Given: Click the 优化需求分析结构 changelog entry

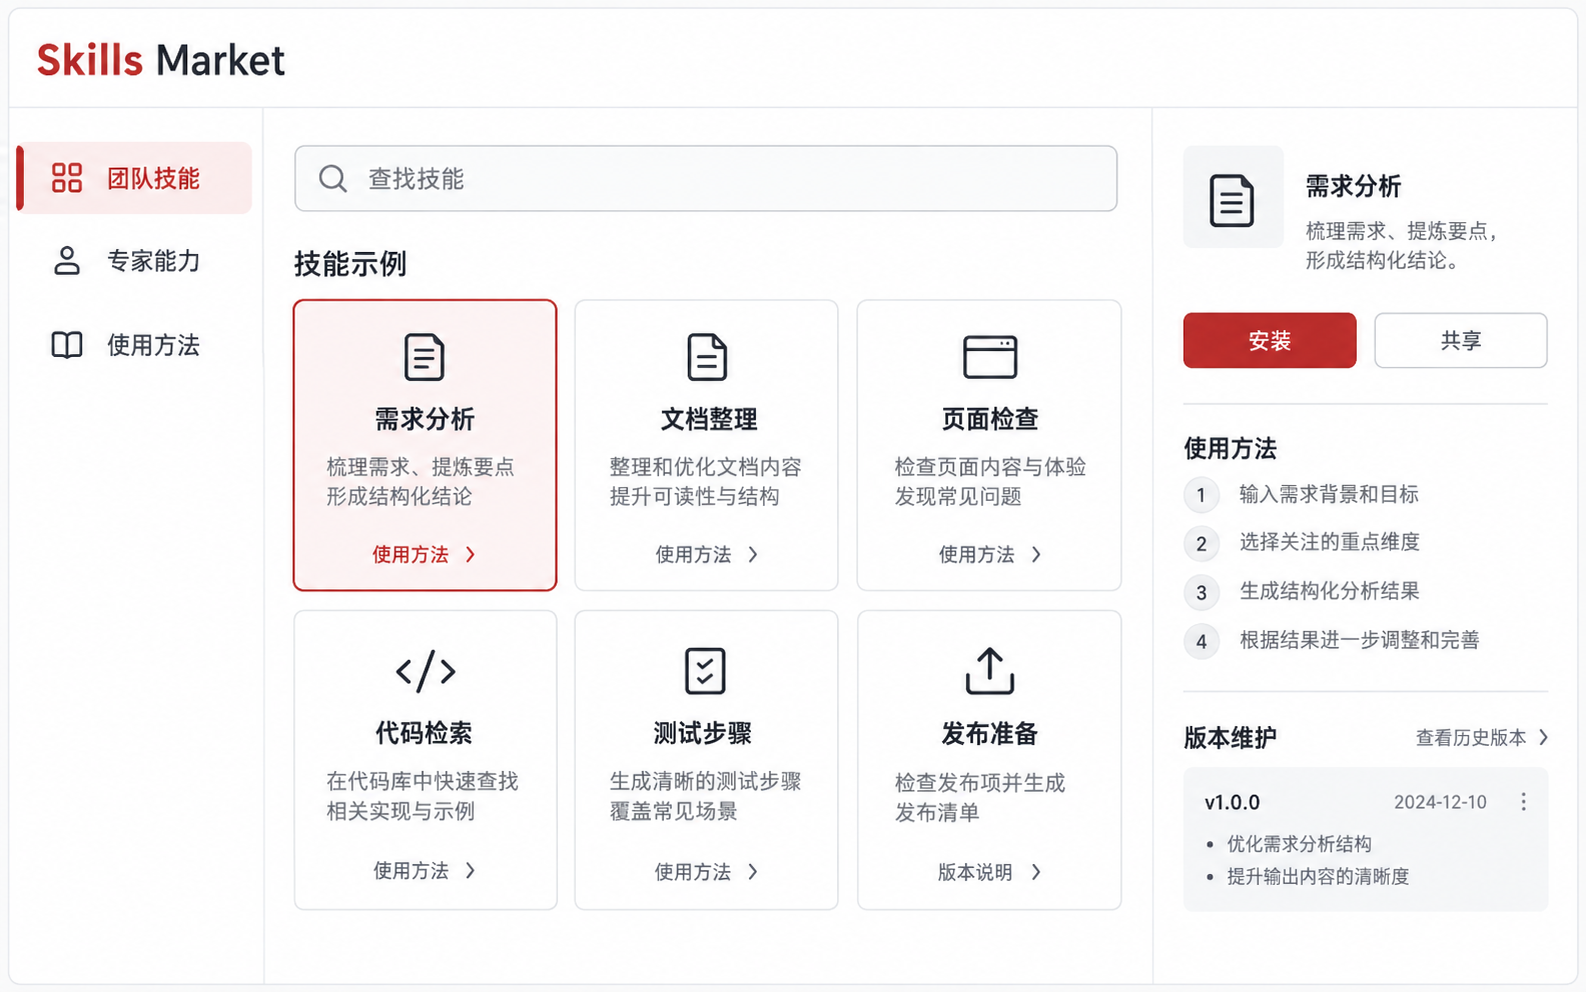Looking at the screenshot, I should [1299, 845].
